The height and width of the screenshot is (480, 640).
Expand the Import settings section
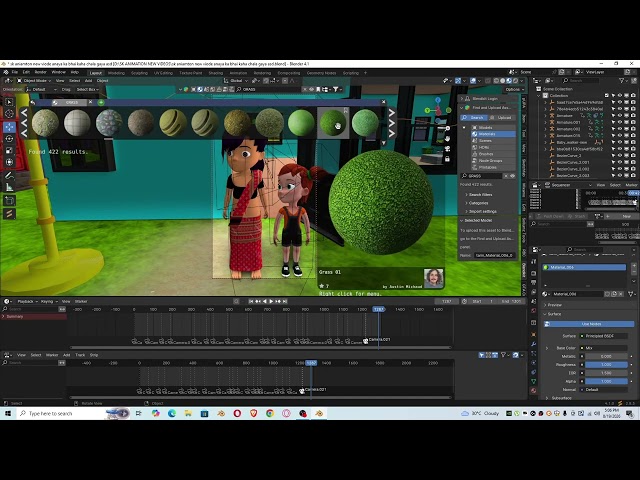click(481, 211)
